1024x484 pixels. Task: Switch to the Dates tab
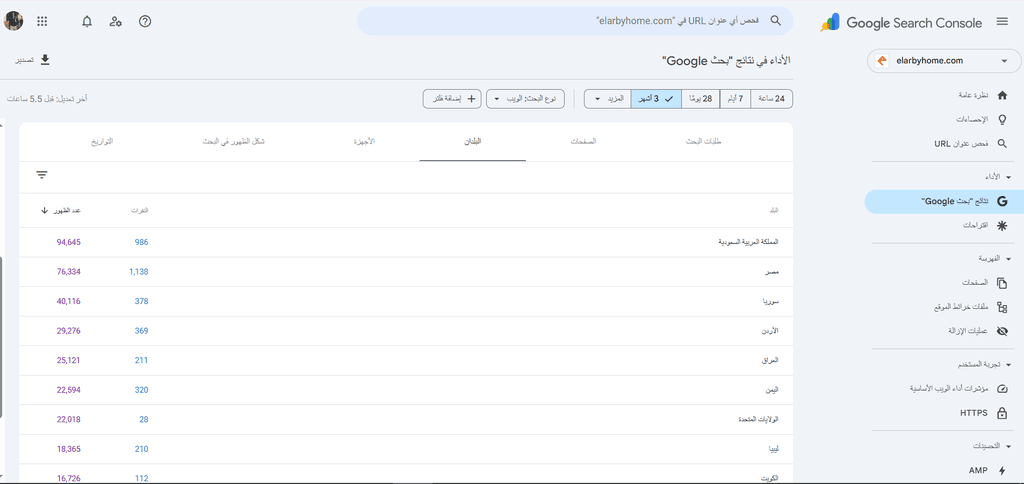101,142
